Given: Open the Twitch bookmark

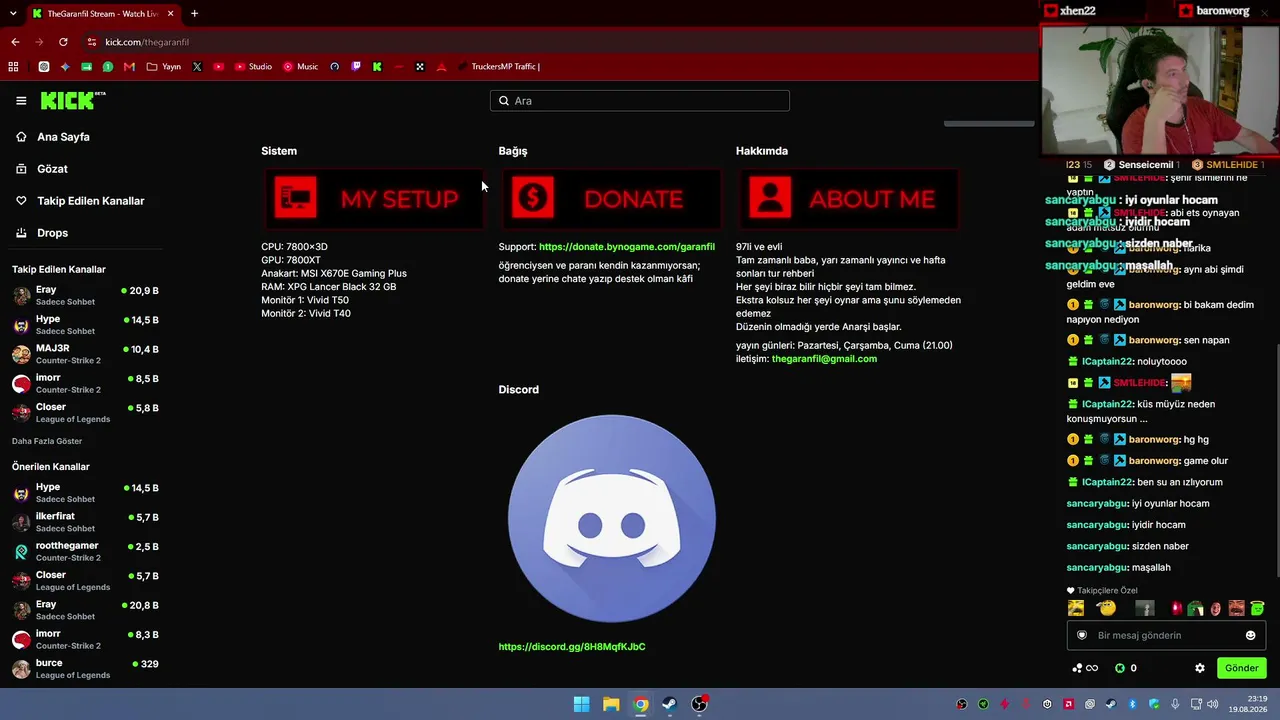Looking at the screenshot, I should 356,67.
